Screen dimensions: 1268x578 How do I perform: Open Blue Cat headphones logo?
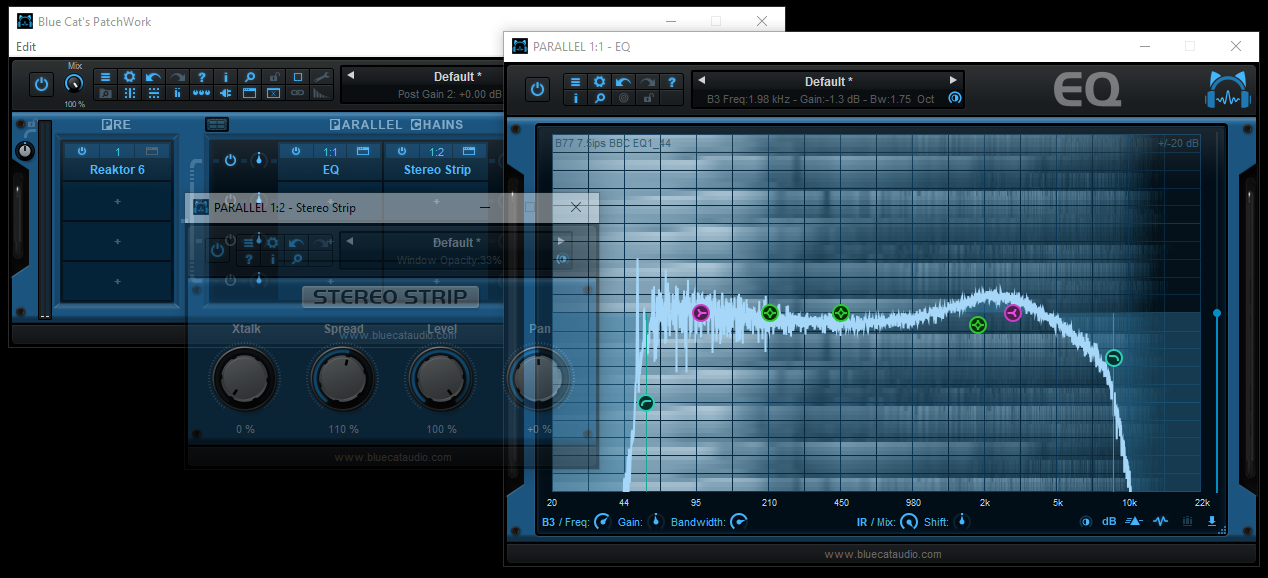coord(1229,91)
